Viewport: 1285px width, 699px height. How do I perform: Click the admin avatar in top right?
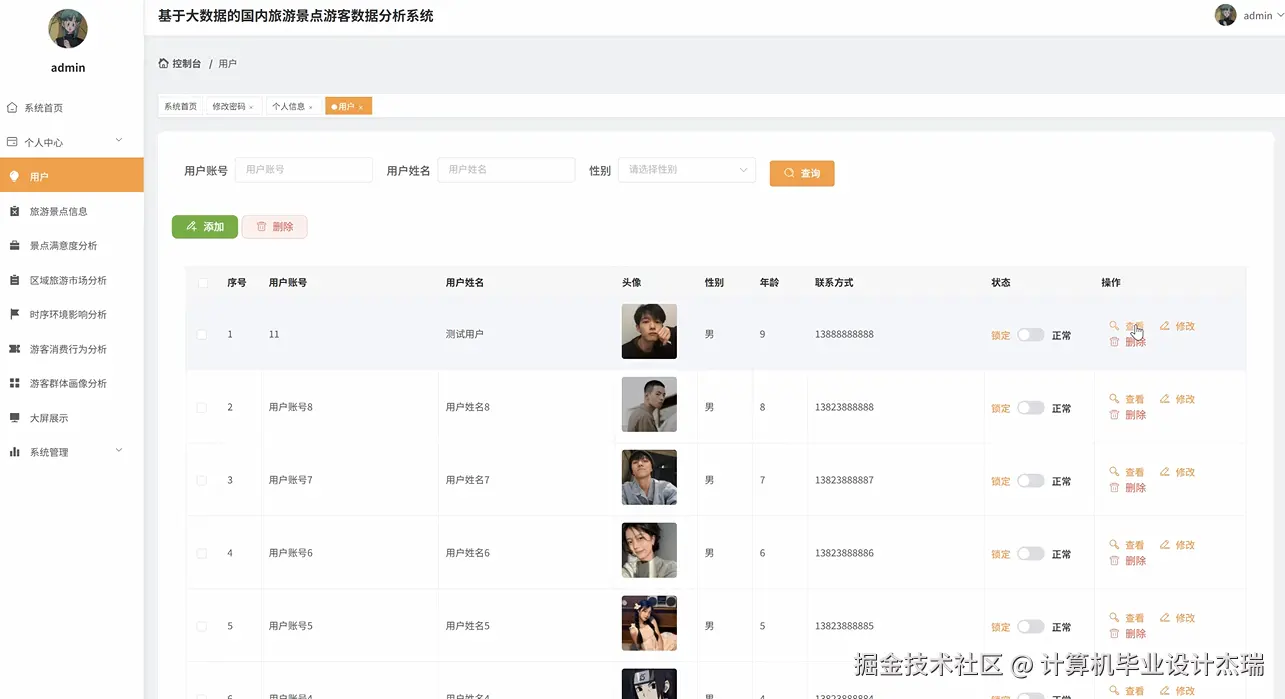[x=1225, y=15]
